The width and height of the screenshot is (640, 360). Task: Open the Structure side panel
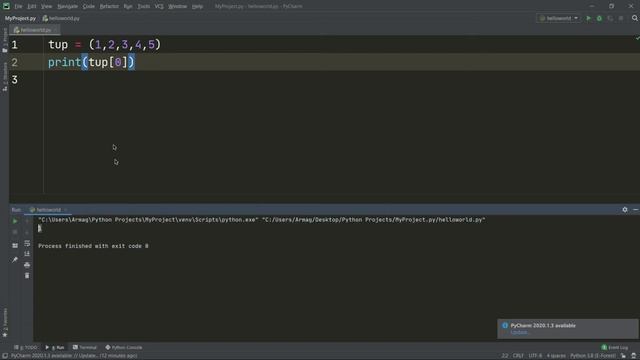tap(5, 77)
